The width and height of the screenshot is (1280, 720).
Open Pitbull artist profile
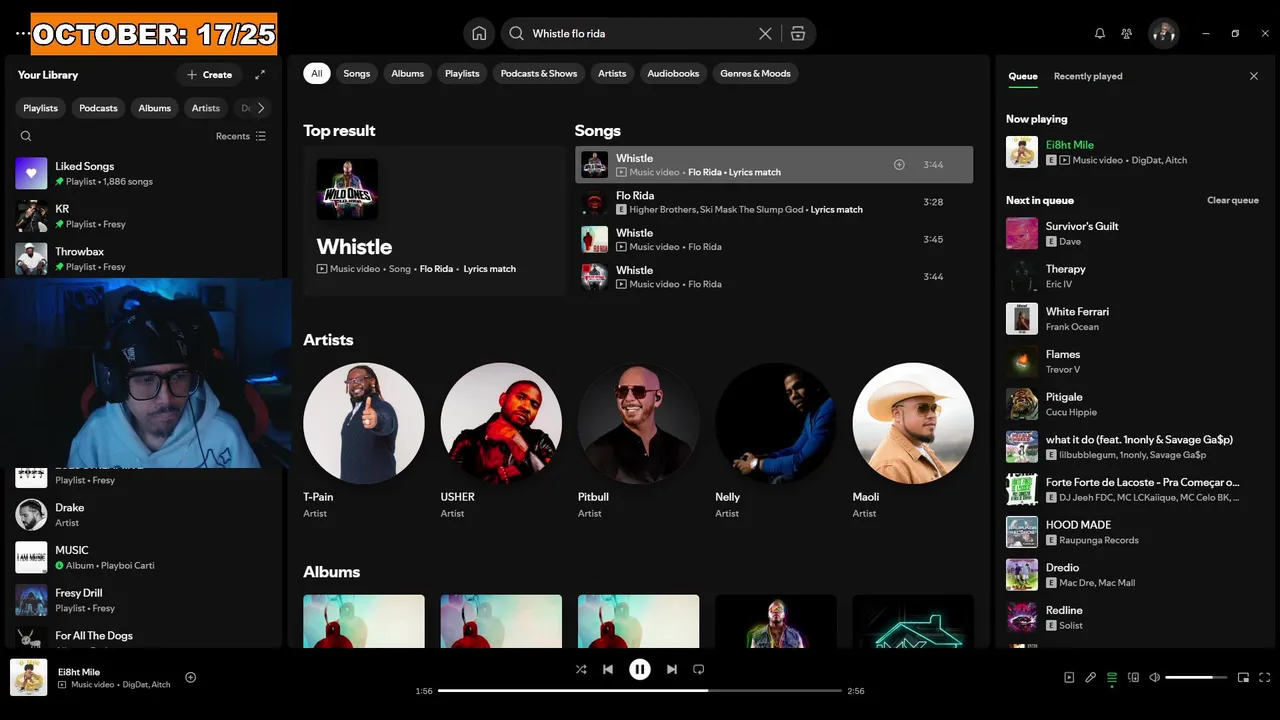point(638,440)
